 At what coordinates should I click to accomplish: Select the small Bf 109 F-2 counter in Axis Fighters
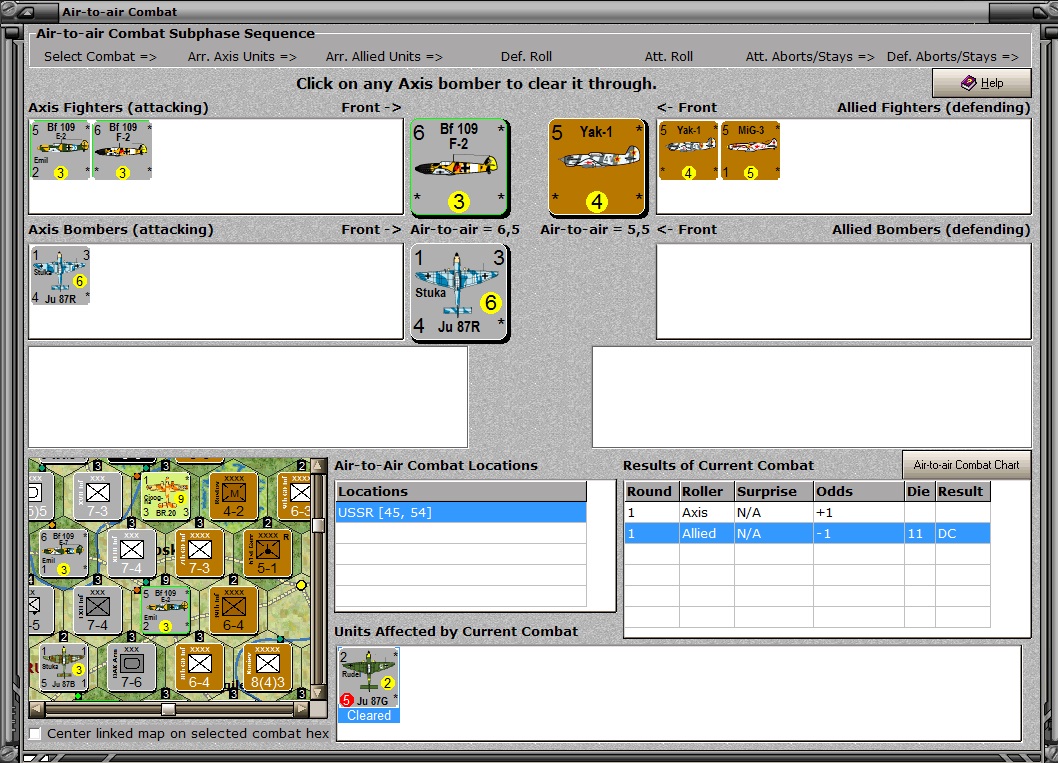[122, 150]
